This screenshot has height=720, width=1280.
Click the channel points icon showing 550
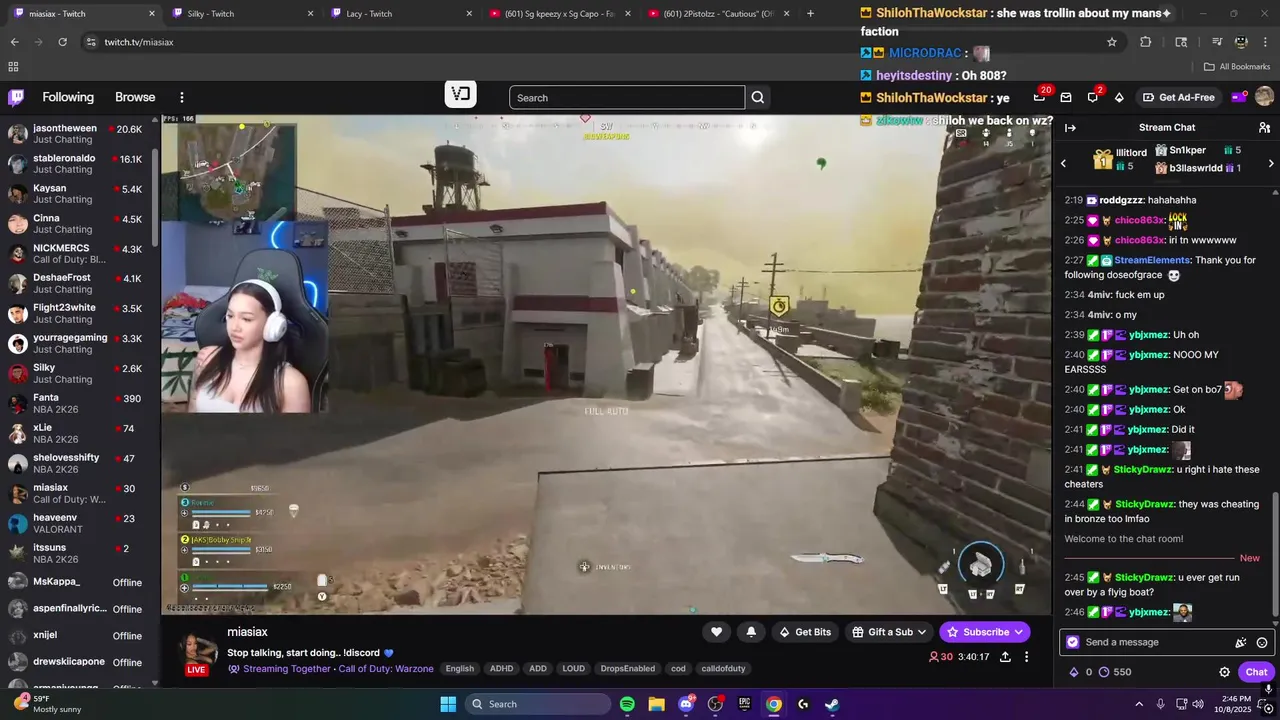coord(1104,672)
